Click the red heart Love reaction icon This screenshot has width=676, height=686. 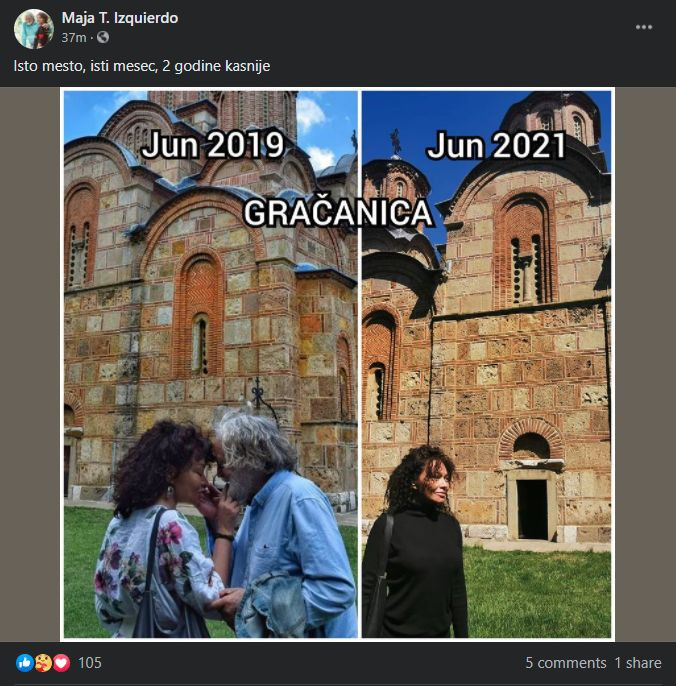coord(61,663)
